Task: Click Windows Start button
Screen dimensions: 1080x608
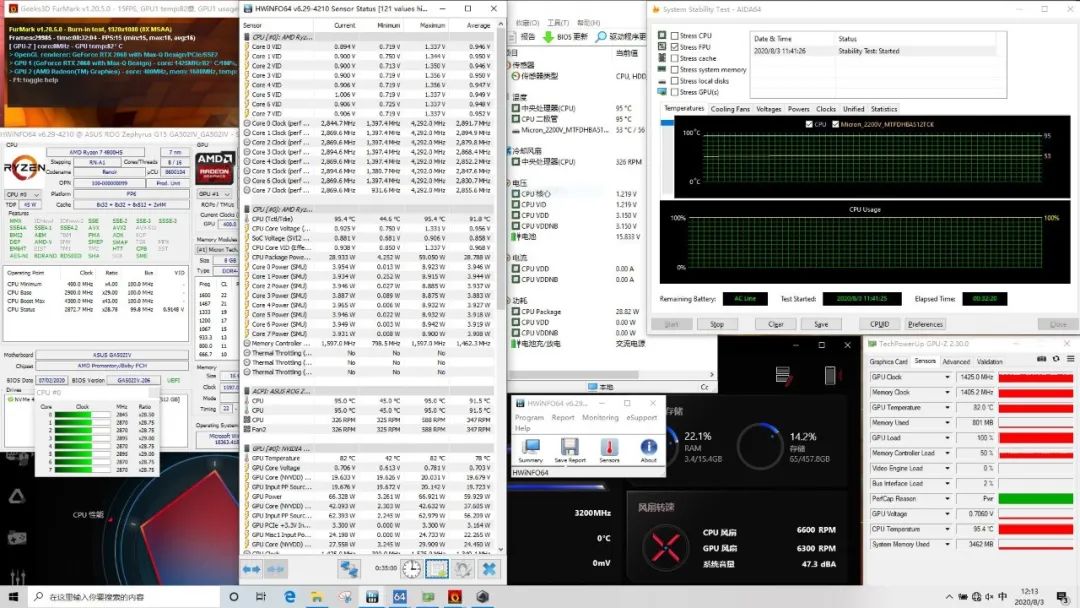Action: [13, 596]
